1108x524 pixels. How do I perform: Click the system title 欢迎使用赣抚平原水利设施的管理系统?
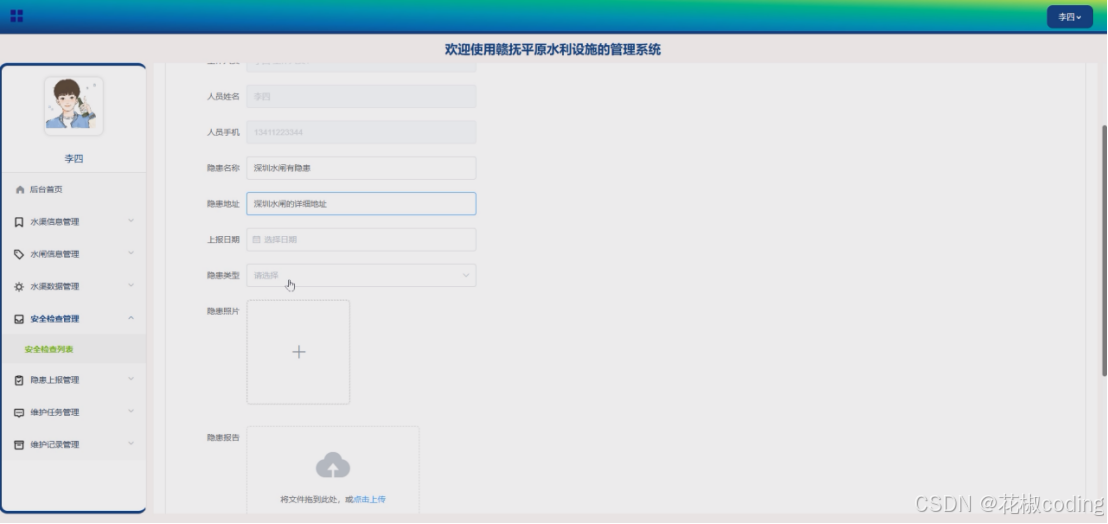click(x=553, y=49)
